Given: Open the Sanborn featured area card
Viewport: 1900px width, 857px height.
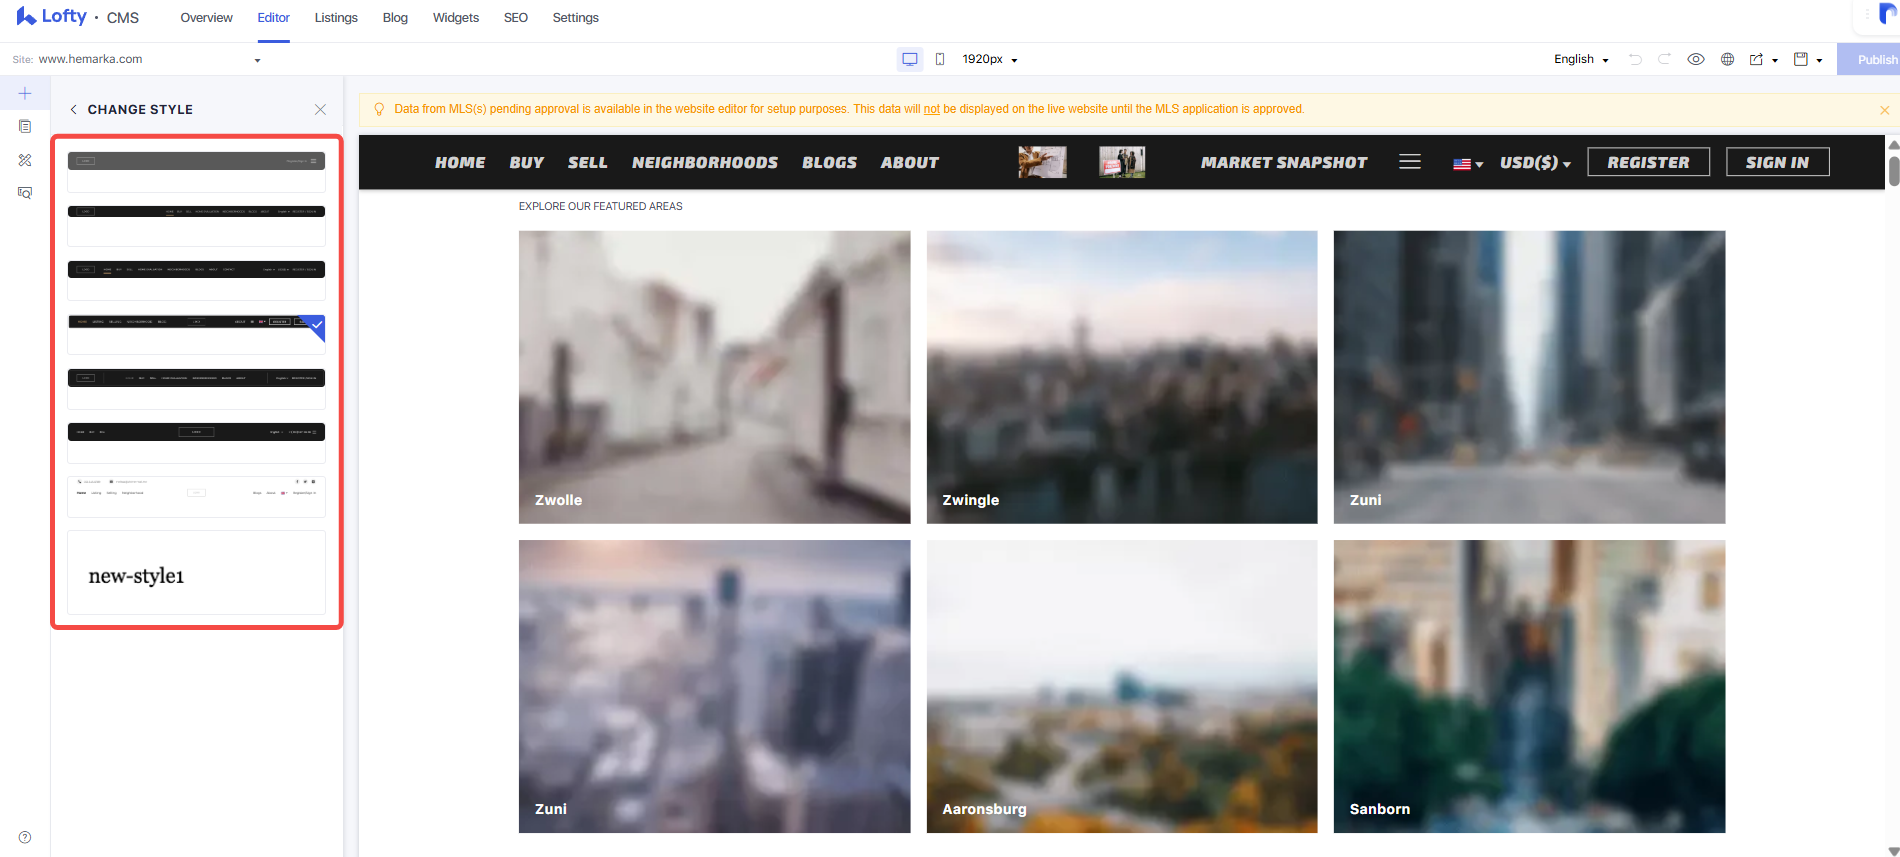Looking at the screenshot, I should (1529, 686).
